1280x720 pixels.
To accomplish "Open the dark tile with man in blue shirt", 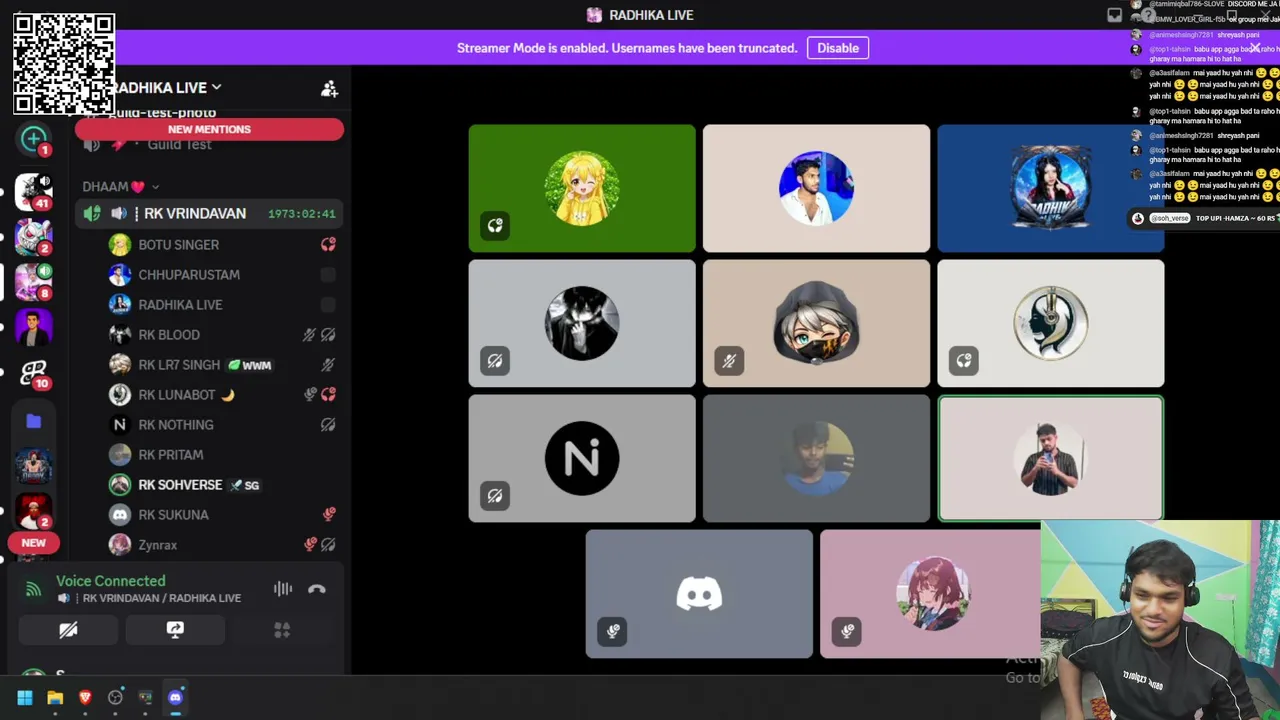I will coord(816,459).
